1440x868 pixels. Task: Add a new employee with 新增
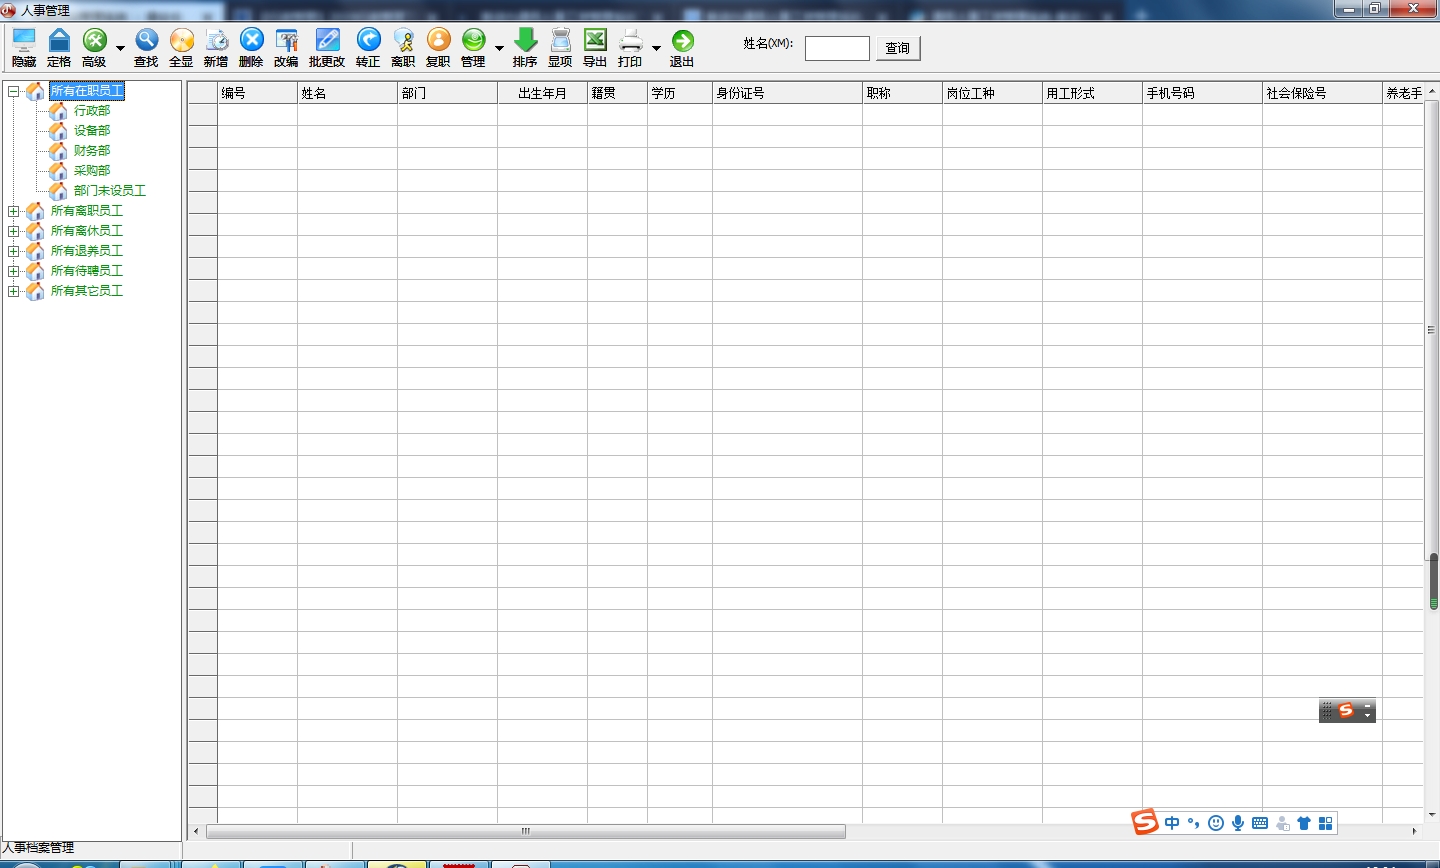point(216,47)
